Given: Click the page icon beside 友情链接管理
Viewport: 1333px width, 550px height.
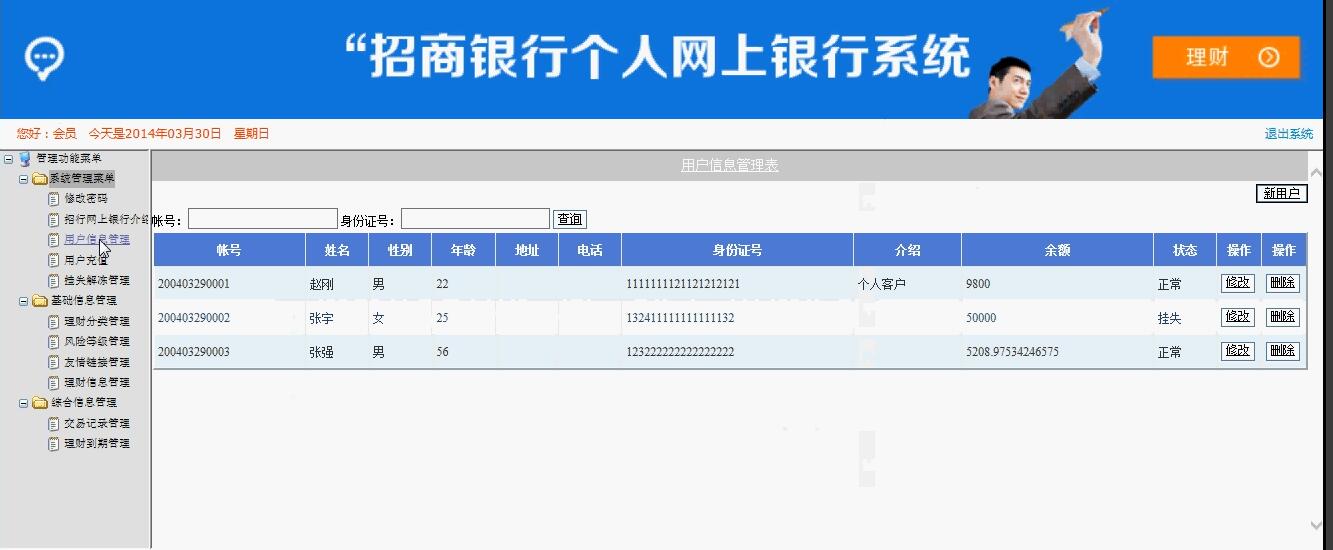Looking at the screenshot, I should point(54,362).
